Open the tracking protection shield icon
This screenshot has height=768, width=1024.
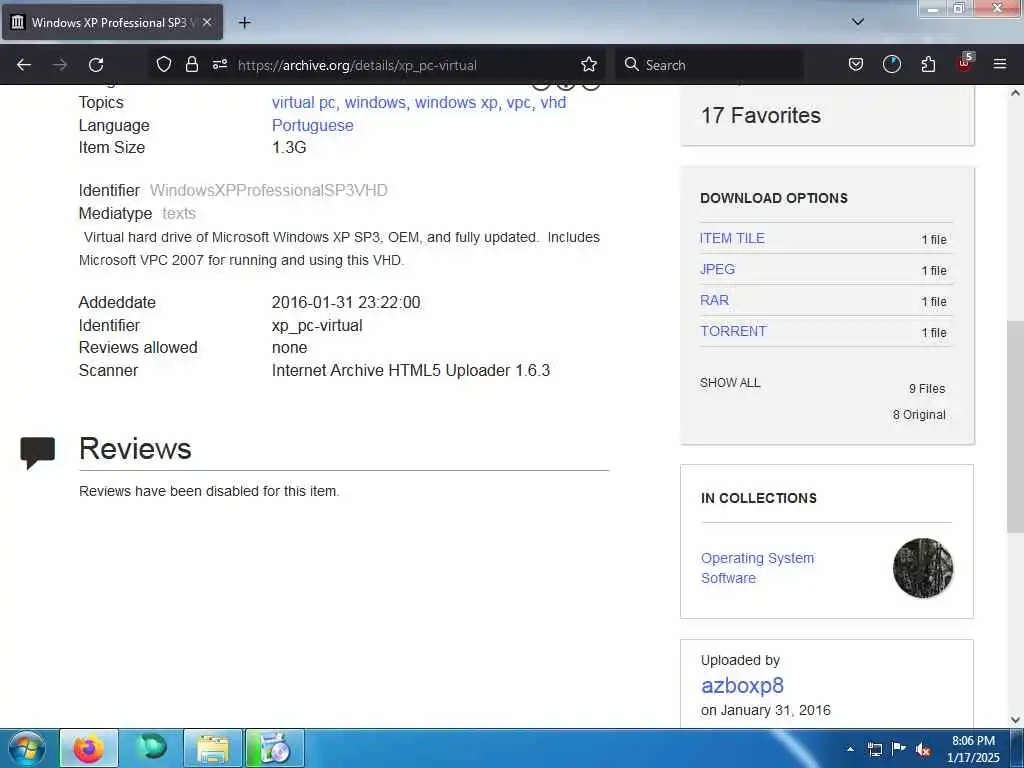[164, 65]
